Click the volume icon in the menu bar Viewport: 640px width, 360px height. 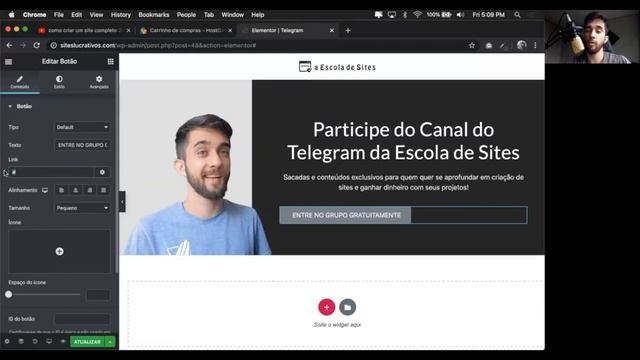[x=460, y=15]
